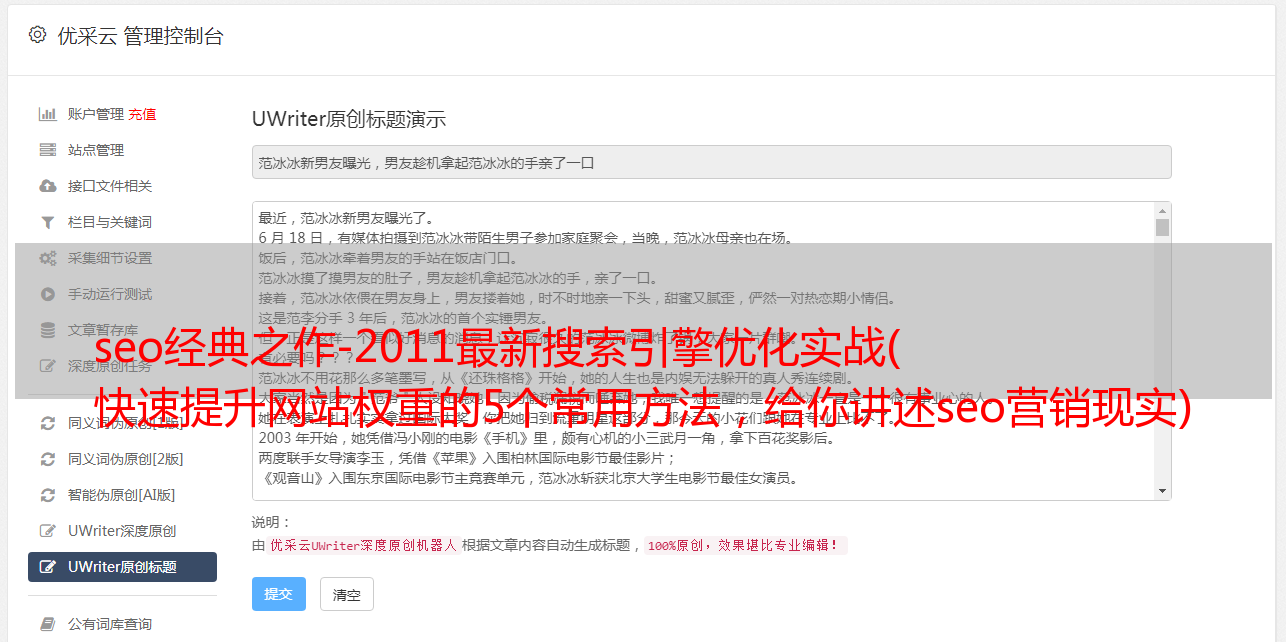Click the bar chart icon for 账户管理
Screen dimensions: 1286x642
pyautogui.click(x=47, y=114)
